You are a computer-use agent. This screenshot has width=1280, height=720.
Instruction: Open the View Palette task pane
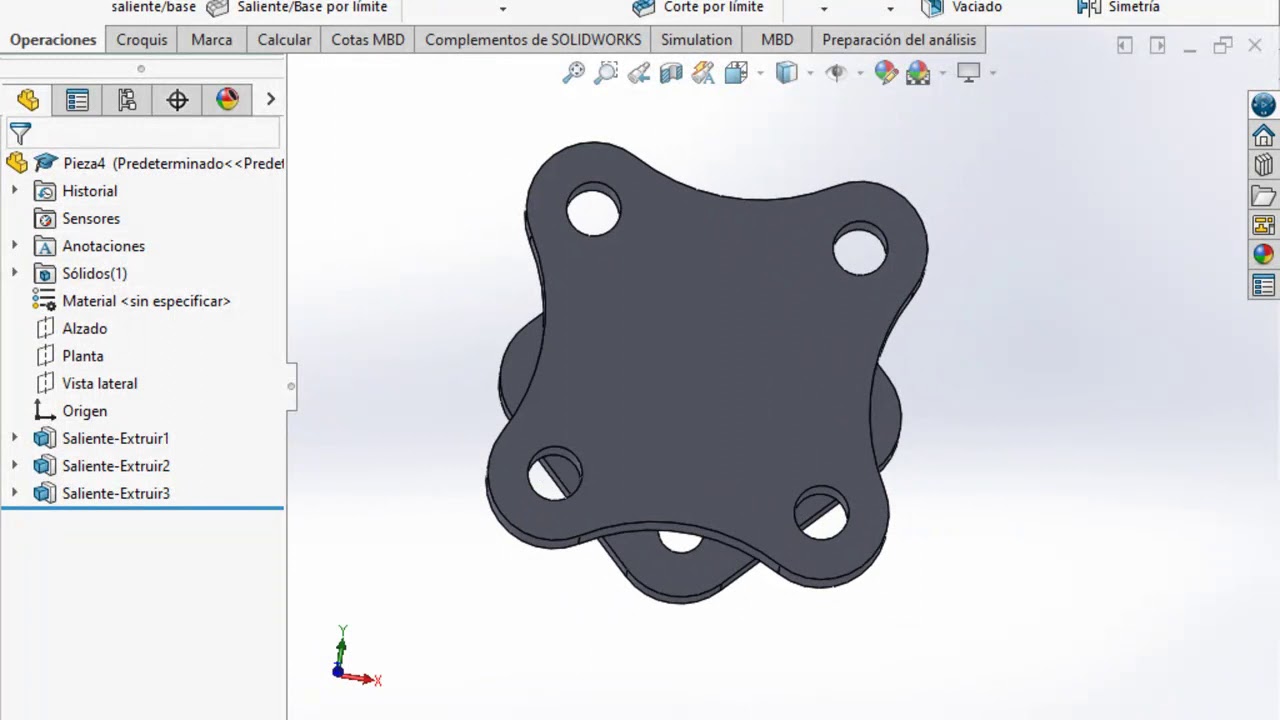pyautogui.click(x=1263, y=225)
